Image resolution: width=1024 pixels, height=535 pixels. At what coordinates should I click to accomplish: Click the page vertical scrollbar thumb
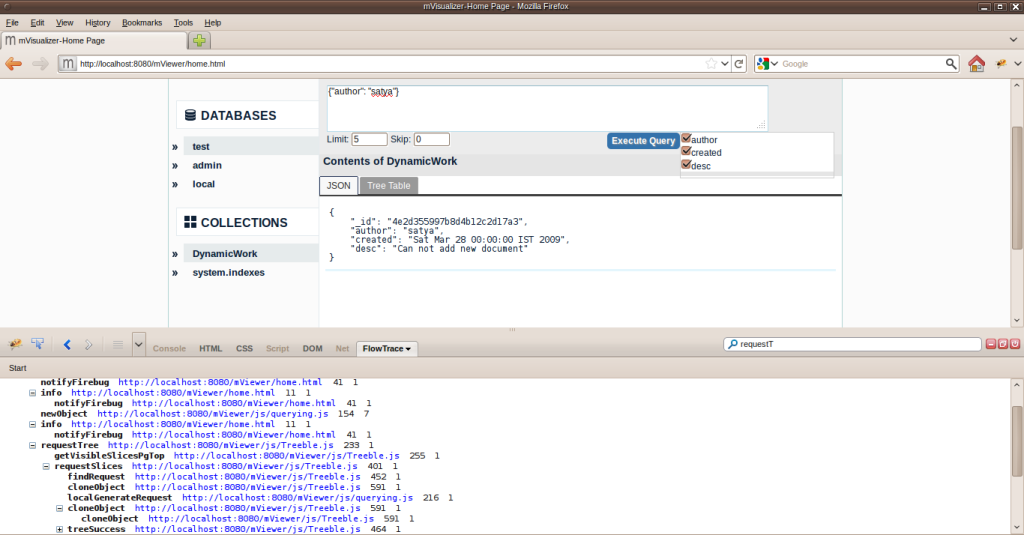[1017, 188]
